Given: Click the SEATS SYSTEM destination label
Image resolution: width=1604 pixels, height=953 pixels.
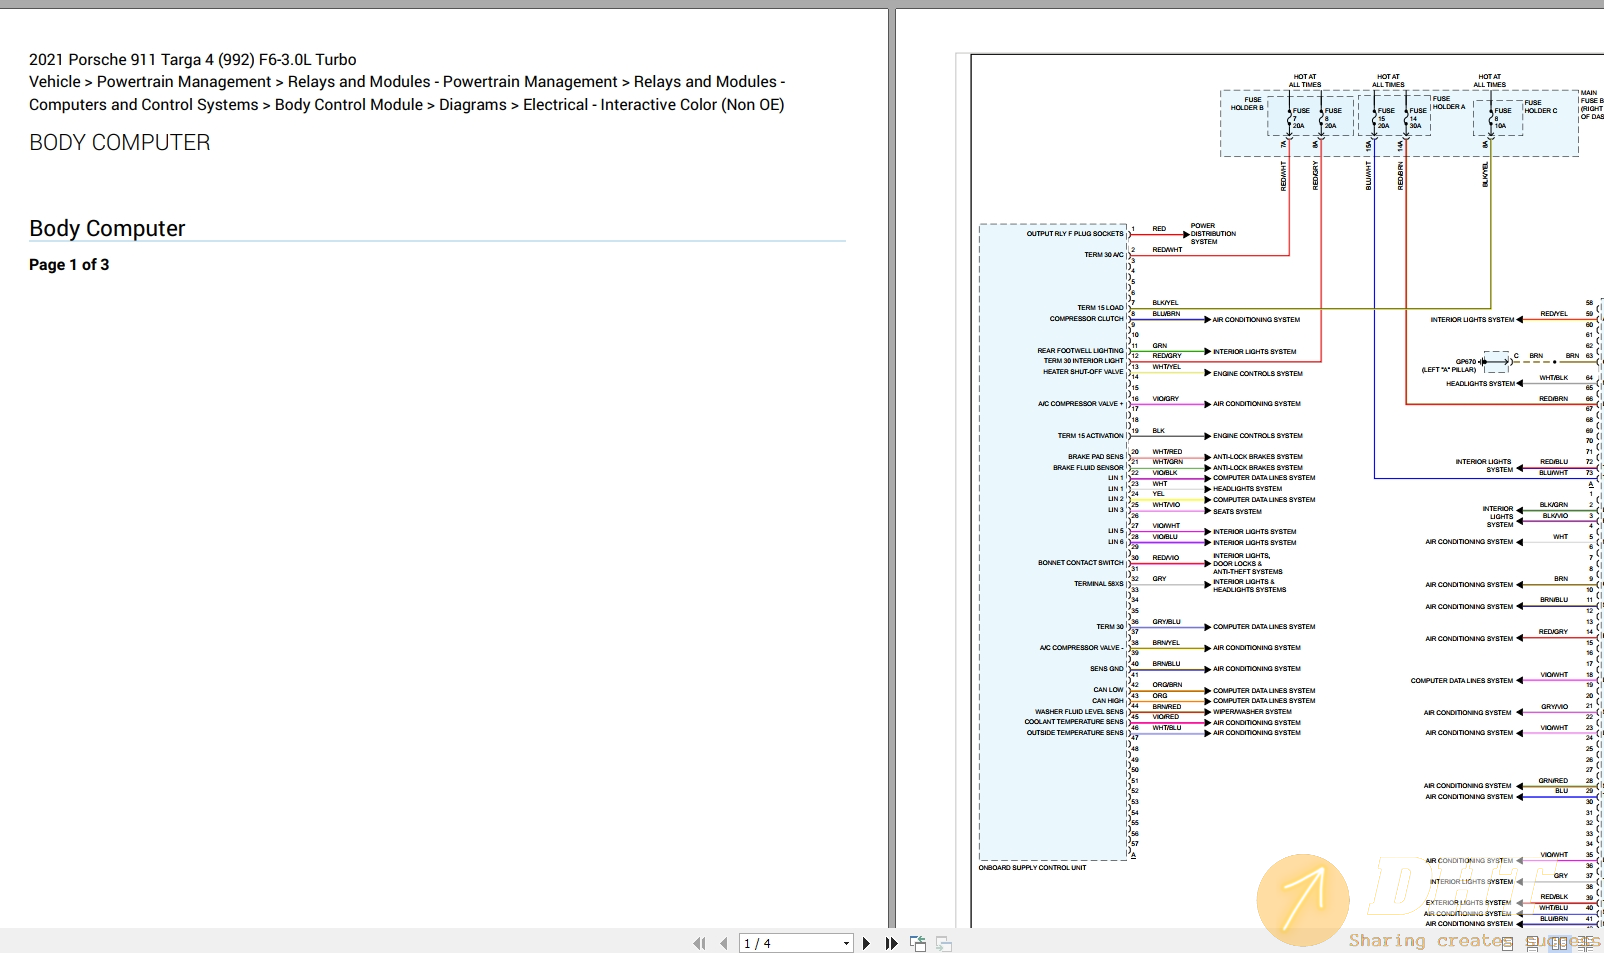Looking at the screenshot, I should coord(1237,512).
